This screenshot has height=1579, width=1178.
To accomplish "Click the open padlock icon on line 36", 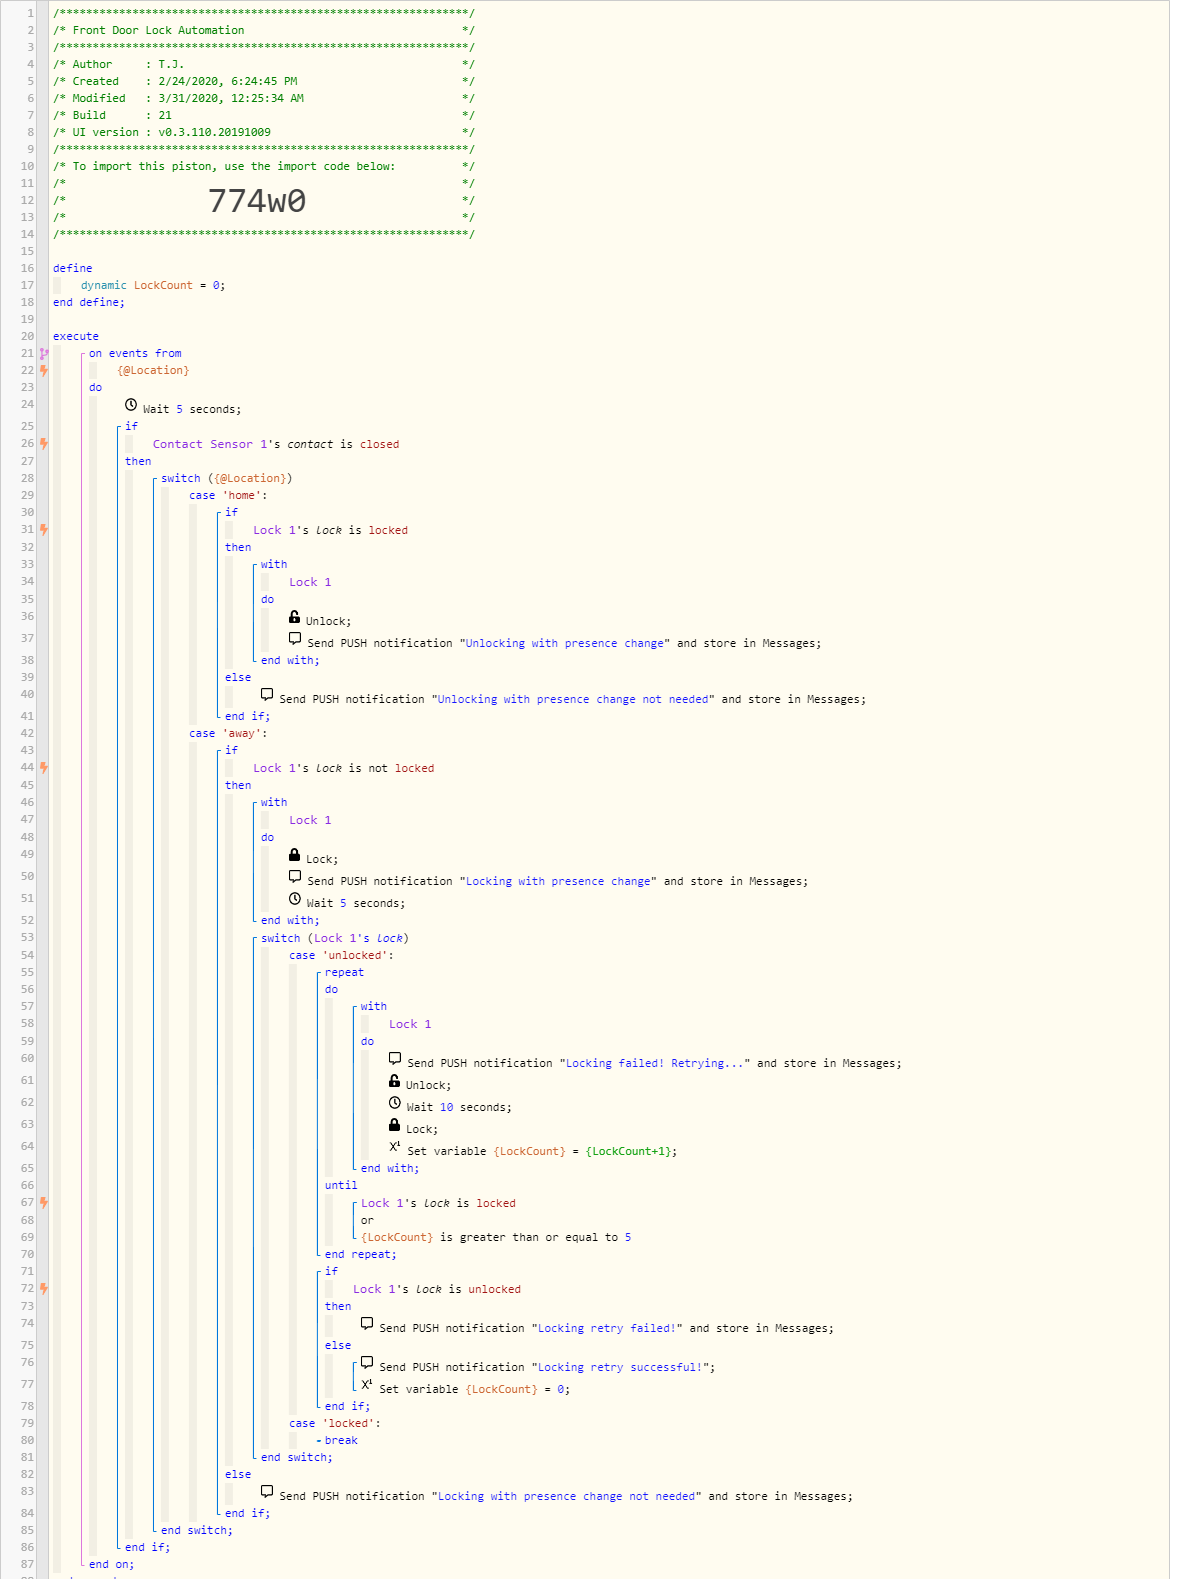I will tap(295, 617).
